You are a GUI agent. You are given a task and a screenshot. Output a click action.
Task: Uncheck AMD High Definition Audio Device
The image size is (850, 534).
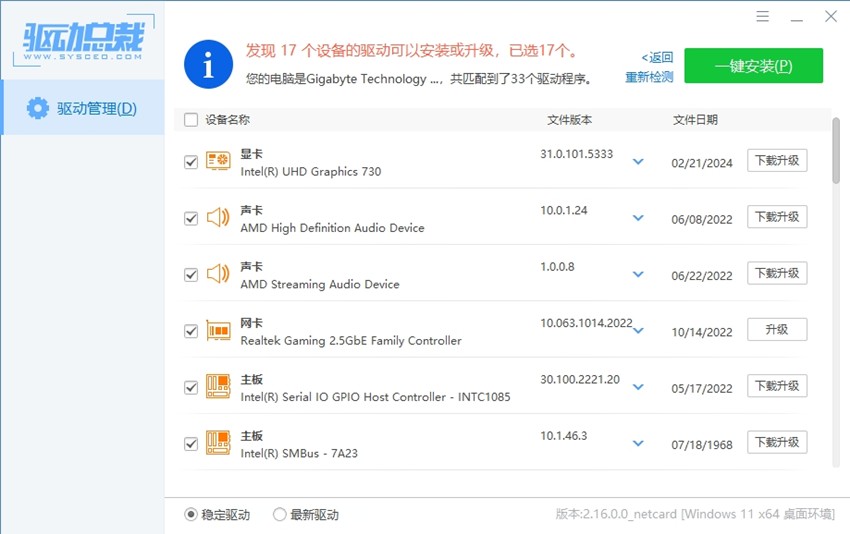coord(191,218)
